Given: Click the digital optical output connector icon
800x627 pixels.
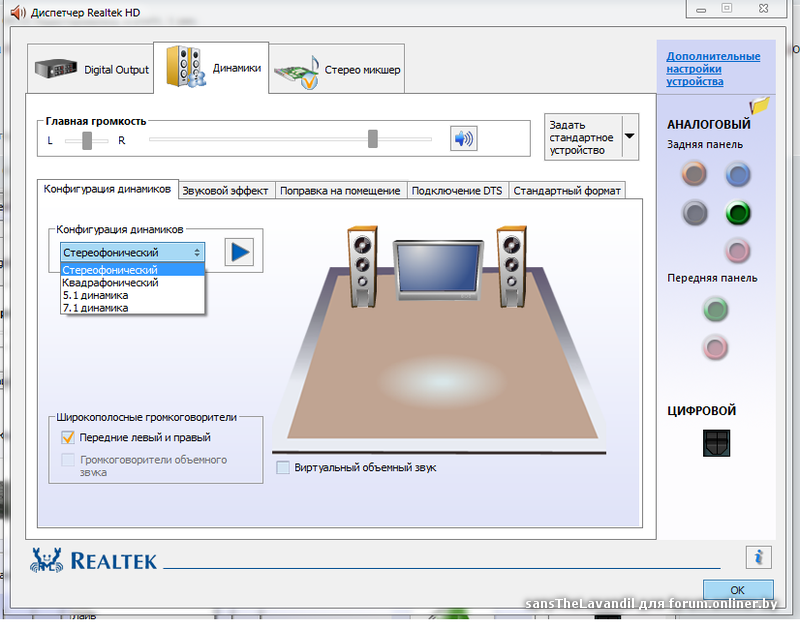Looking at the screenshot, I should (716, 442).
